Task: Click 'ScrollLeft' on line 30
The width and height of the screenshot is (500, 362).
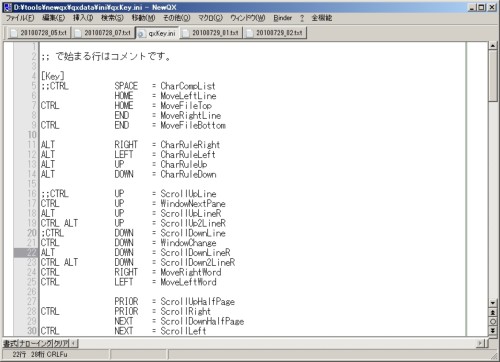Action: [183, 331]
